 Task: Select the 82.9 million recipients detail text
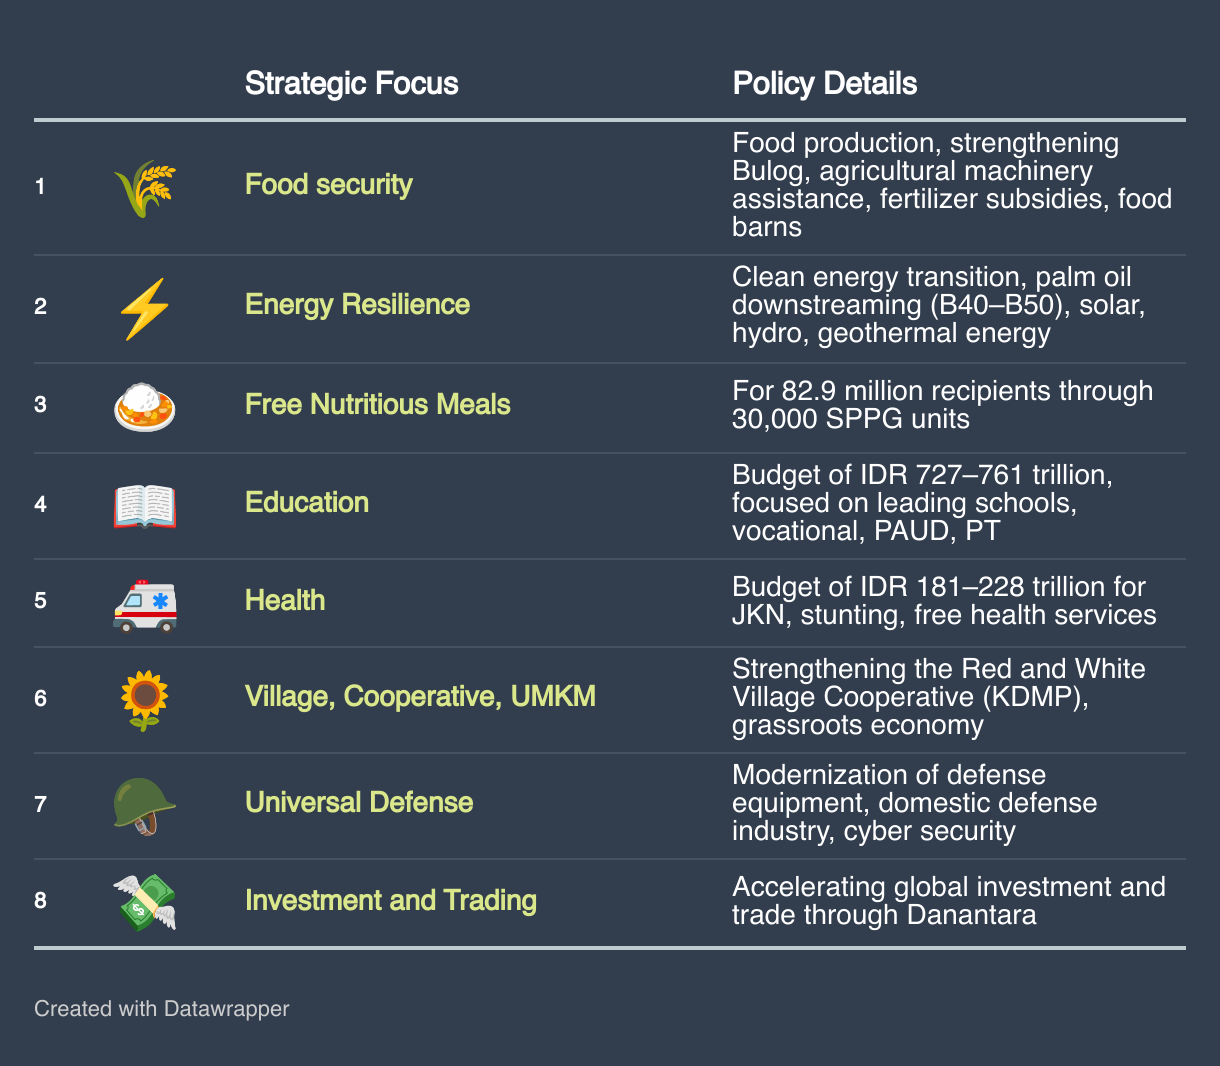pos(942,405)
